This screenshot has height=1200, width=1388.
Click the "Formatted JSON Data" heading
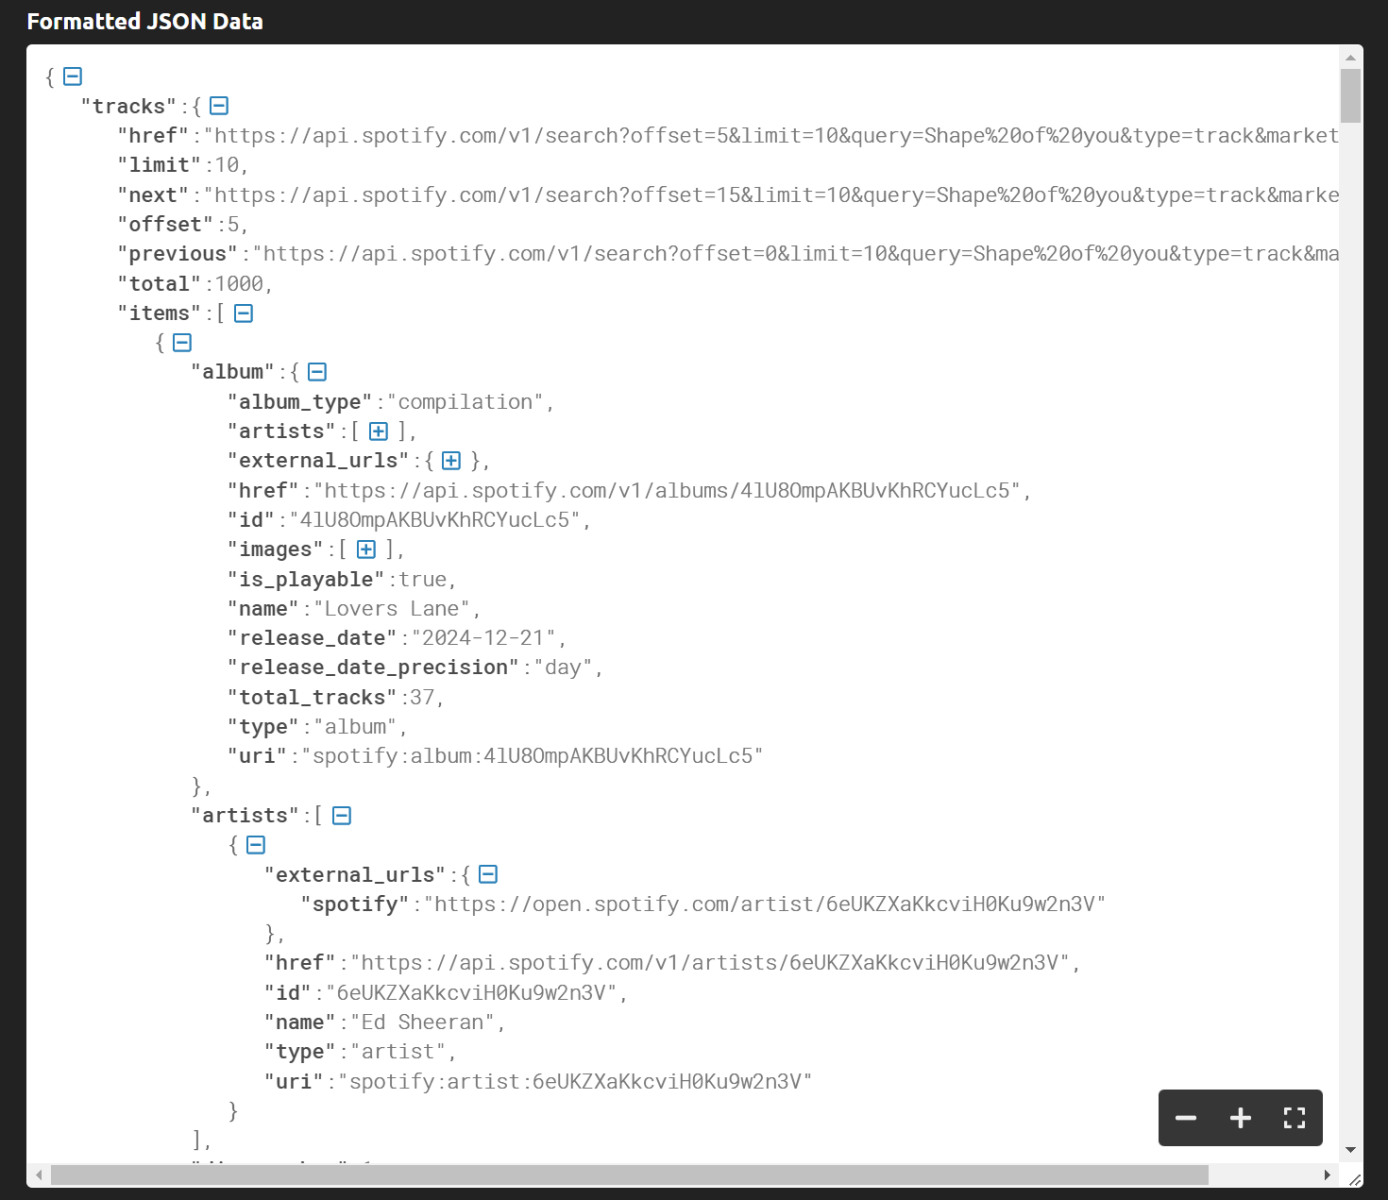click(x=145, y=21)
